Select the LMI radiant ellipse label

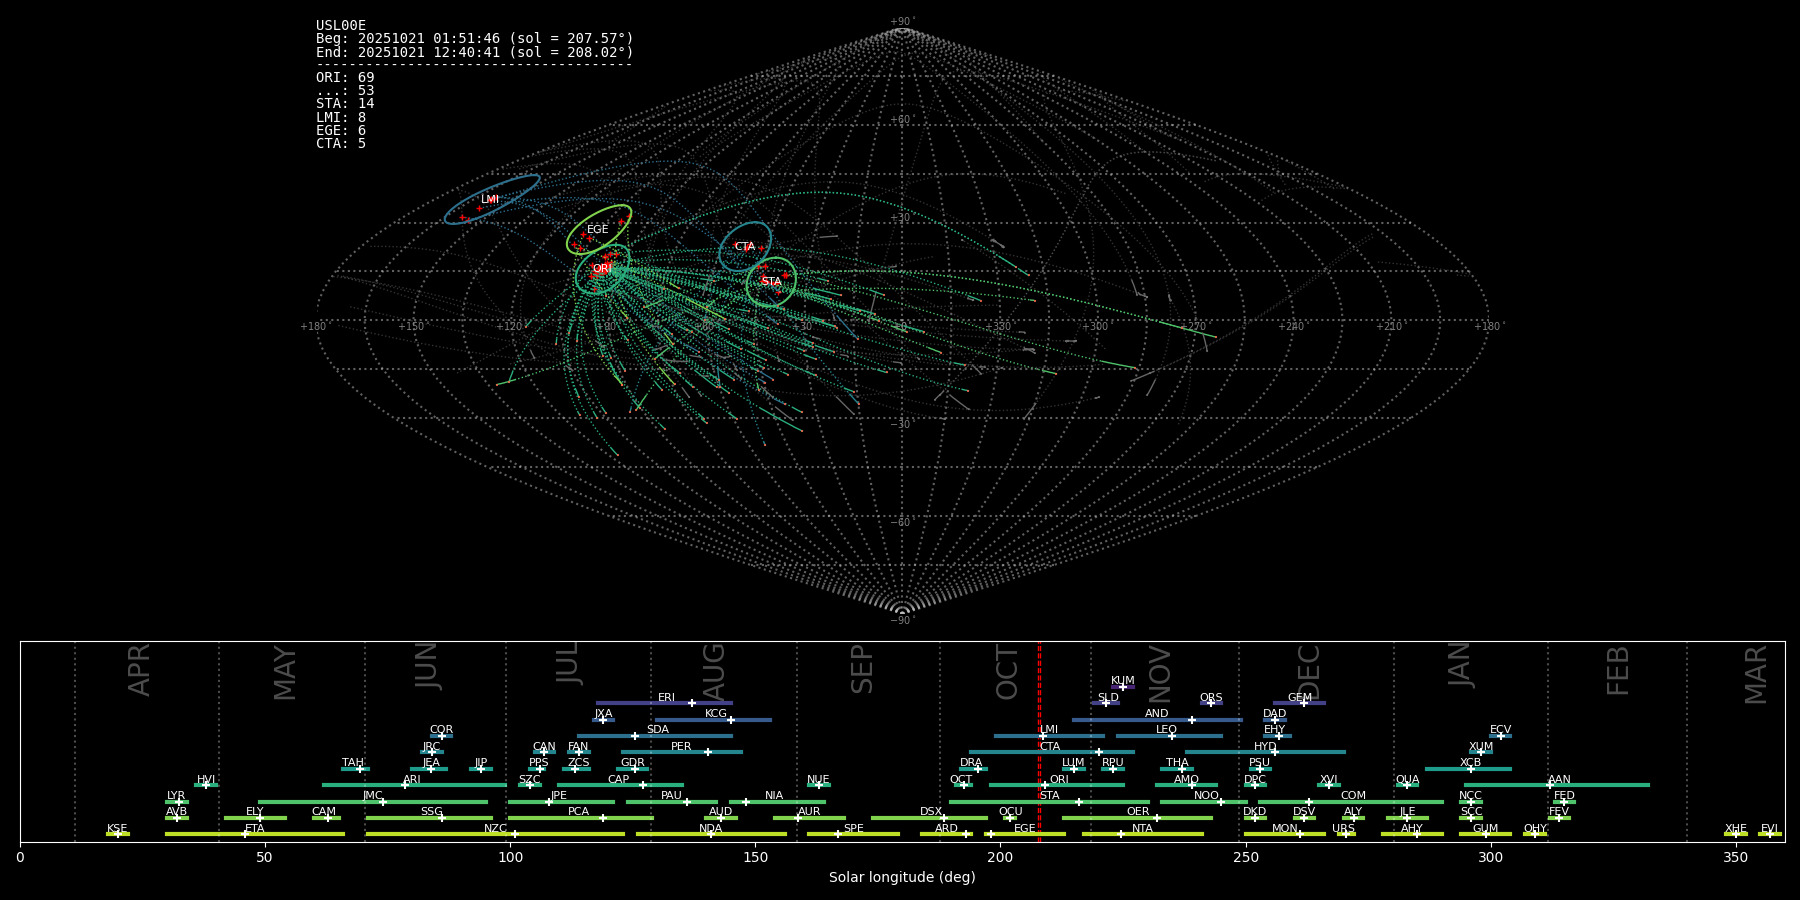pyautogui.click(x=489, y=199)
